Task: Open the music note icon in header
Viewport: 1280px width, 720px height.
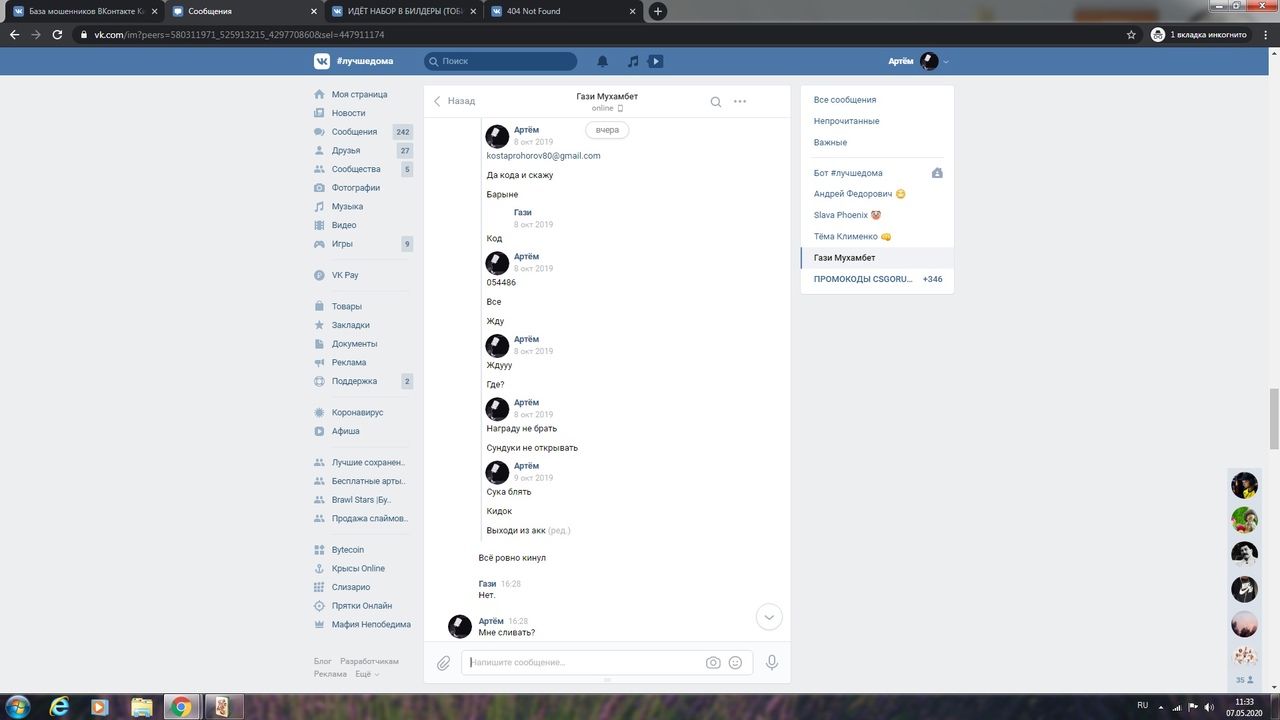Action: point(632,61)
